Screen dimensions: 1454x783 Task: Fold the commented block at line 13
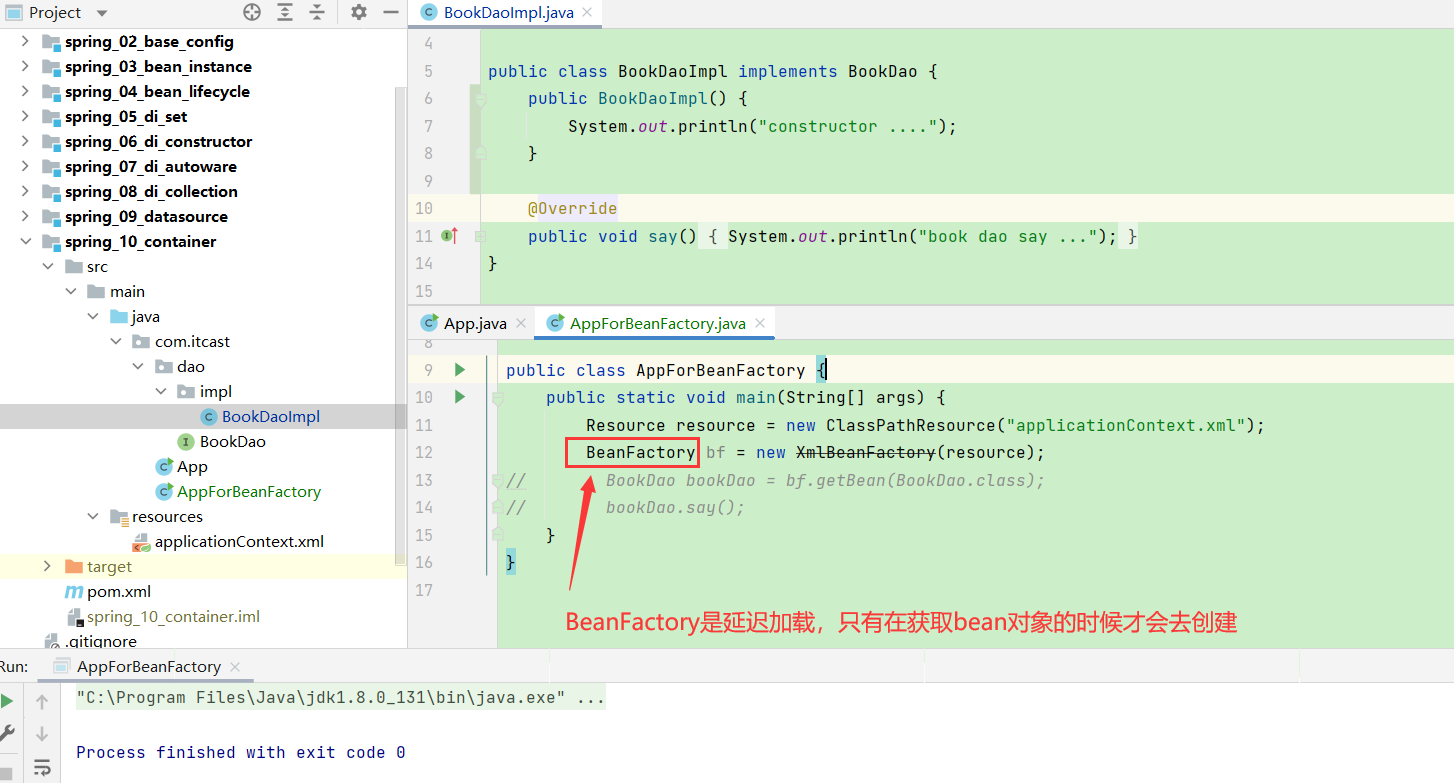coord(497,480)
